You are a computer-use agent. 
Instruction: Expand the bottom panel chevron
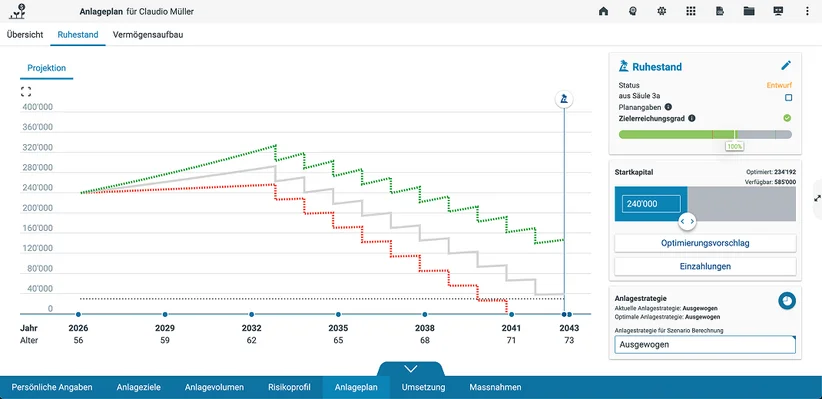click(x=410, y=369)
